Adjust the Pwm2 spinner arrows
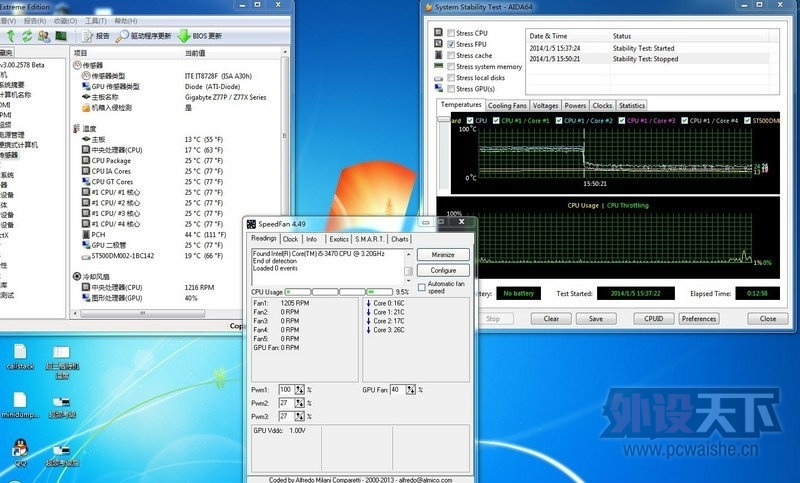 299,403
